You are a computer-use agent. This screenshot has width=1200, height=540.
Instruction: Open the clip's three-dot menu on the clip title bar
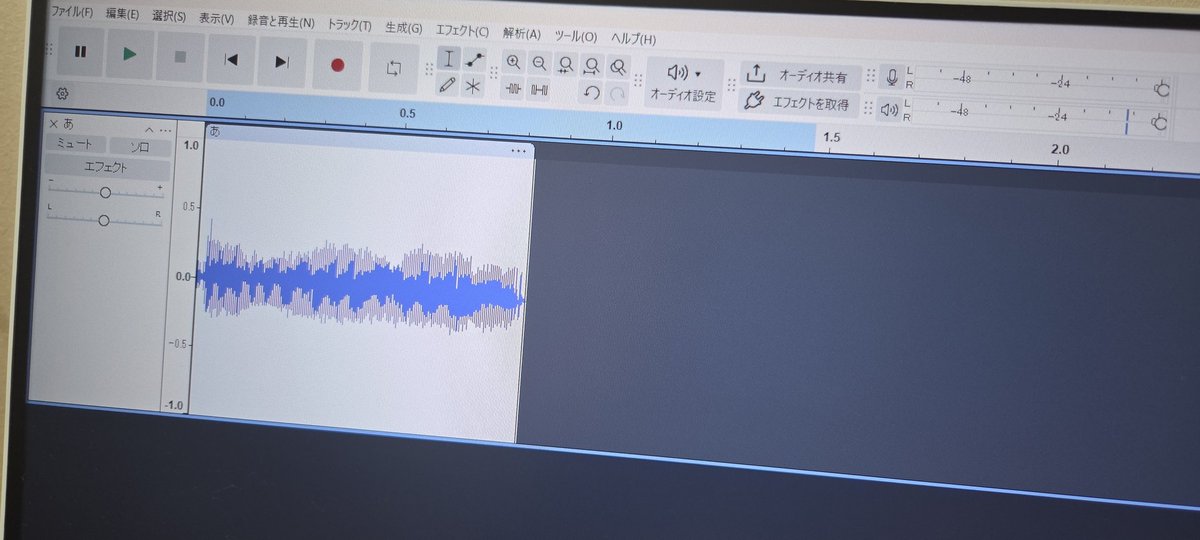(x=518, y=150)
